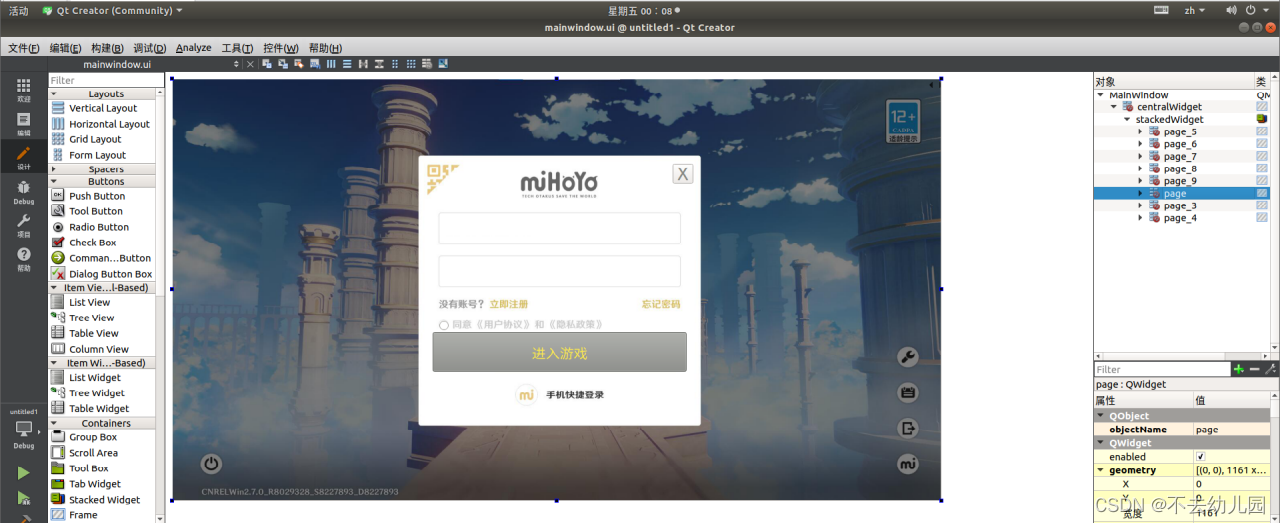Open the 活动 activities overview
The height and width of the screenshot is (524, 1280).
[19, 10]
